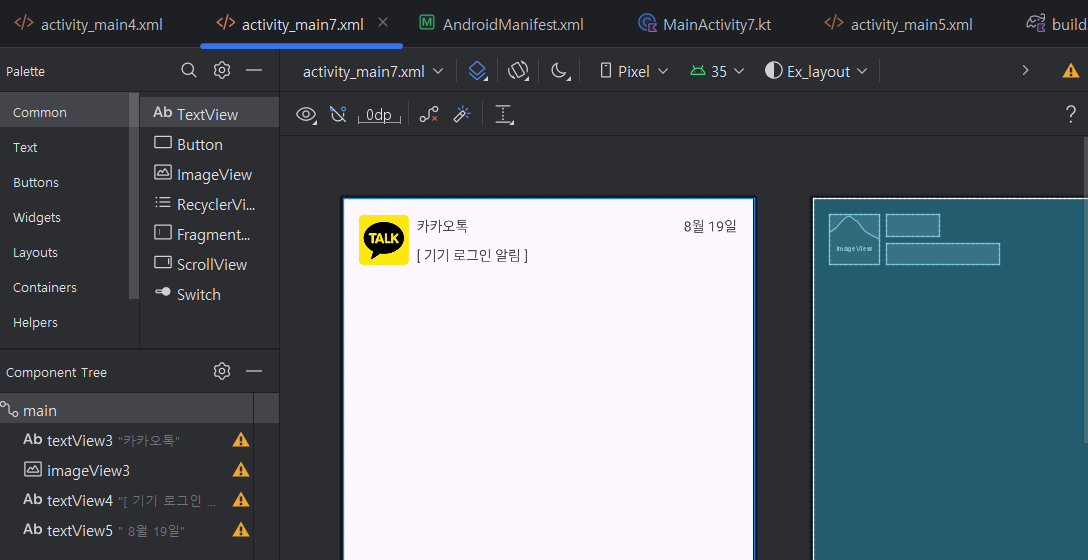1088x560 pixels.
Task: Select design surface layers icon
Action: coord(477,71)
